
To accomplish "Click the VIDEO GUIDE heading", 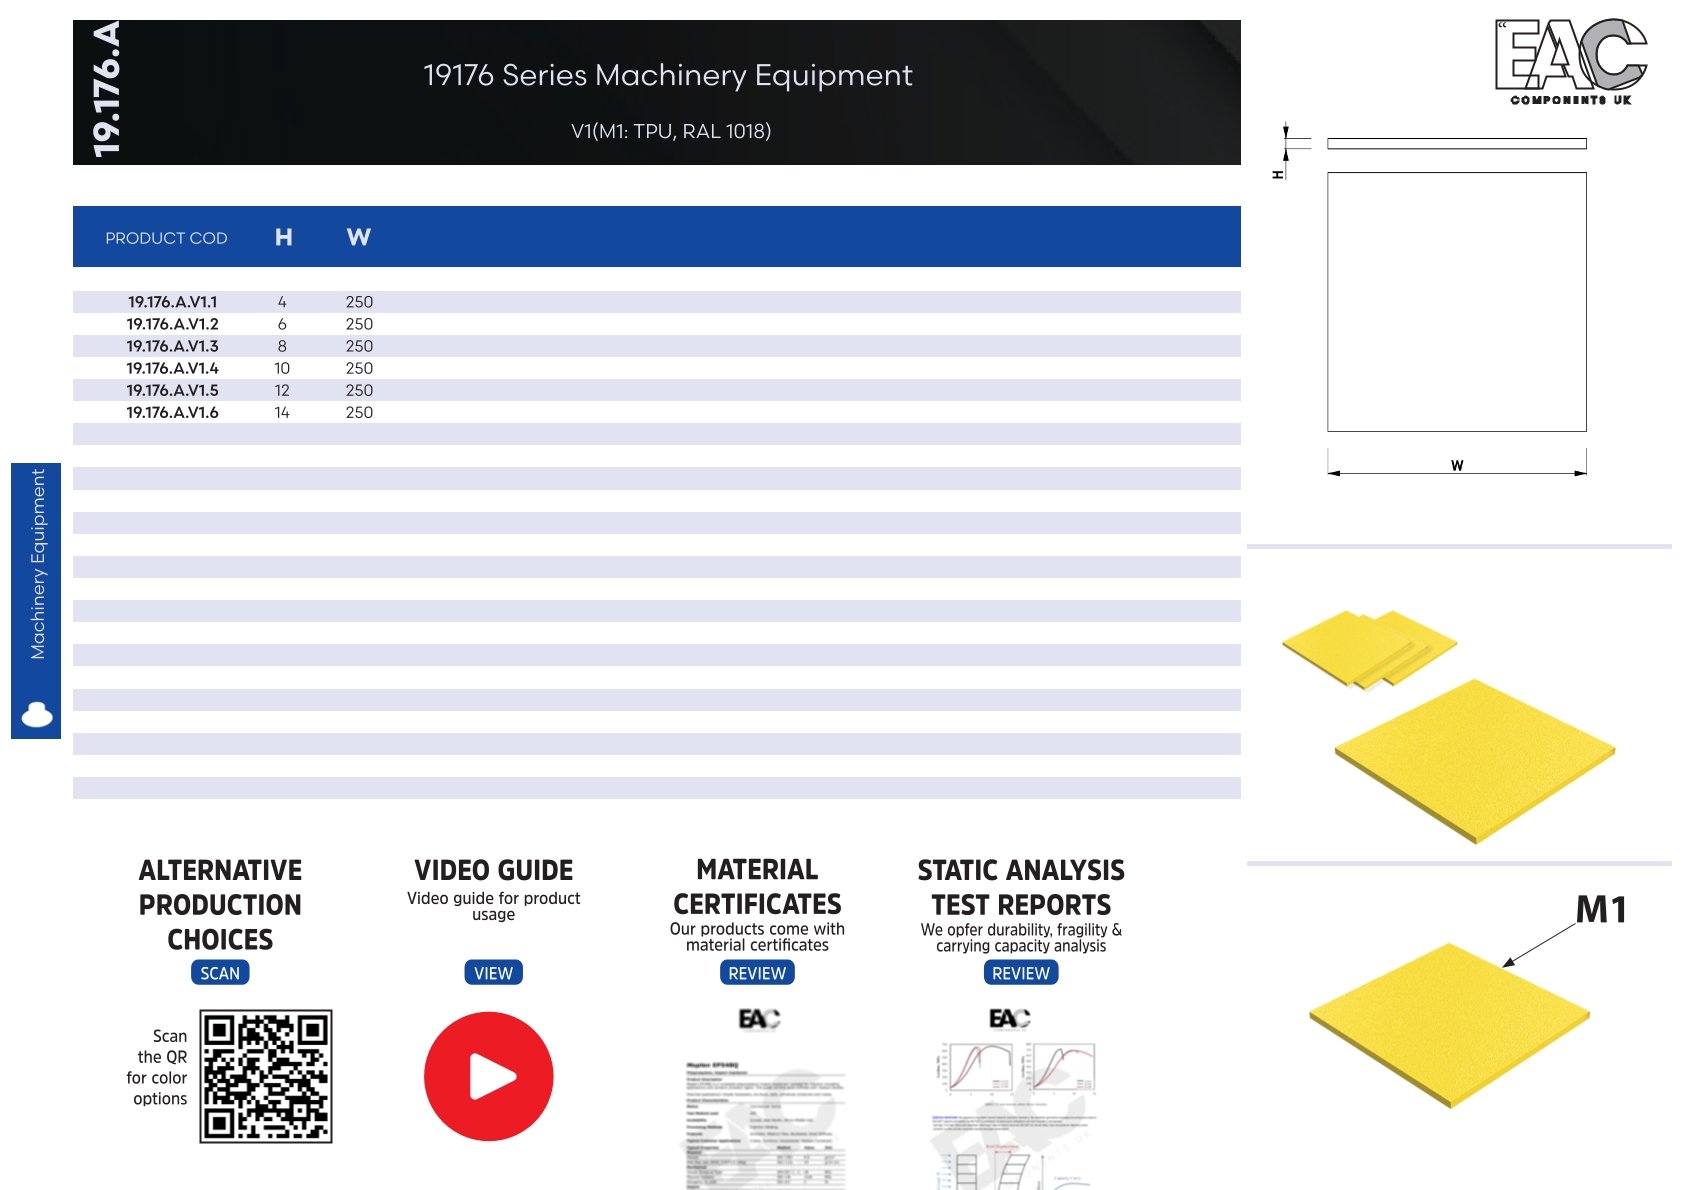I will click(494, 870).
